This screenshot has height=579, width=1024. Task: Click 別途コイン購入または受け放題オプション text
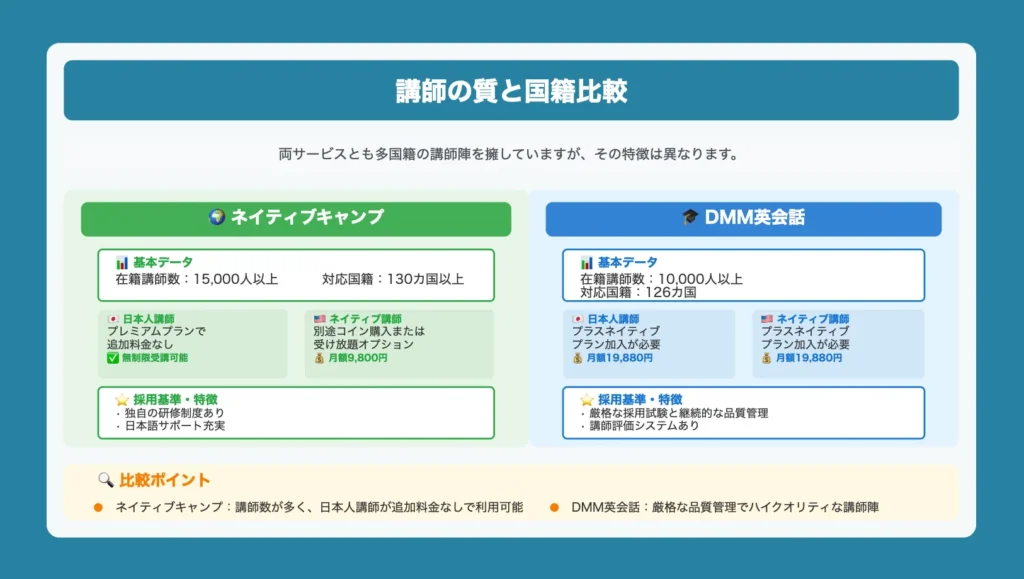[x=369, y=337]
